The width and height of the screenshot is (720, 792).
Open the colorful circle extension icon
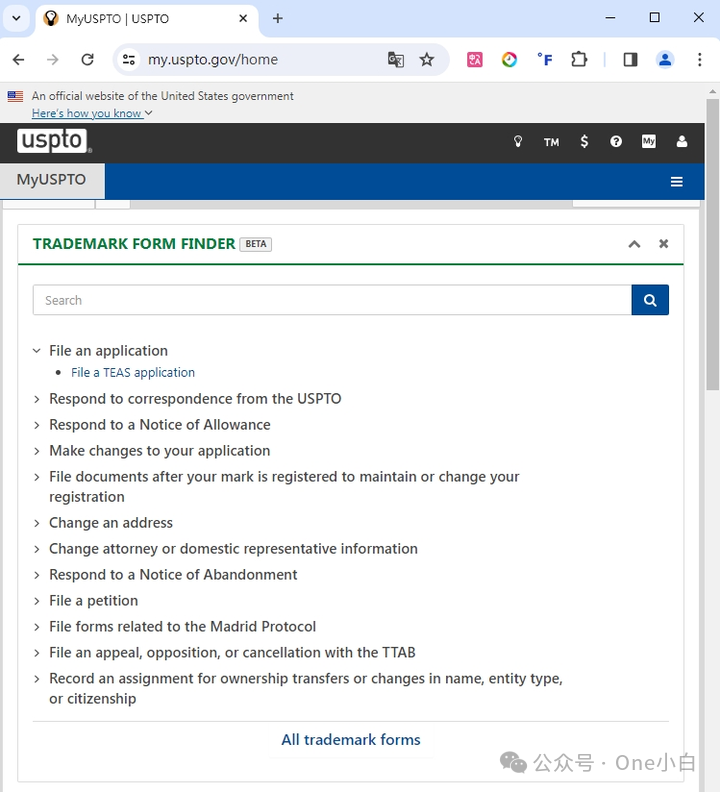[x=509, y=60]
